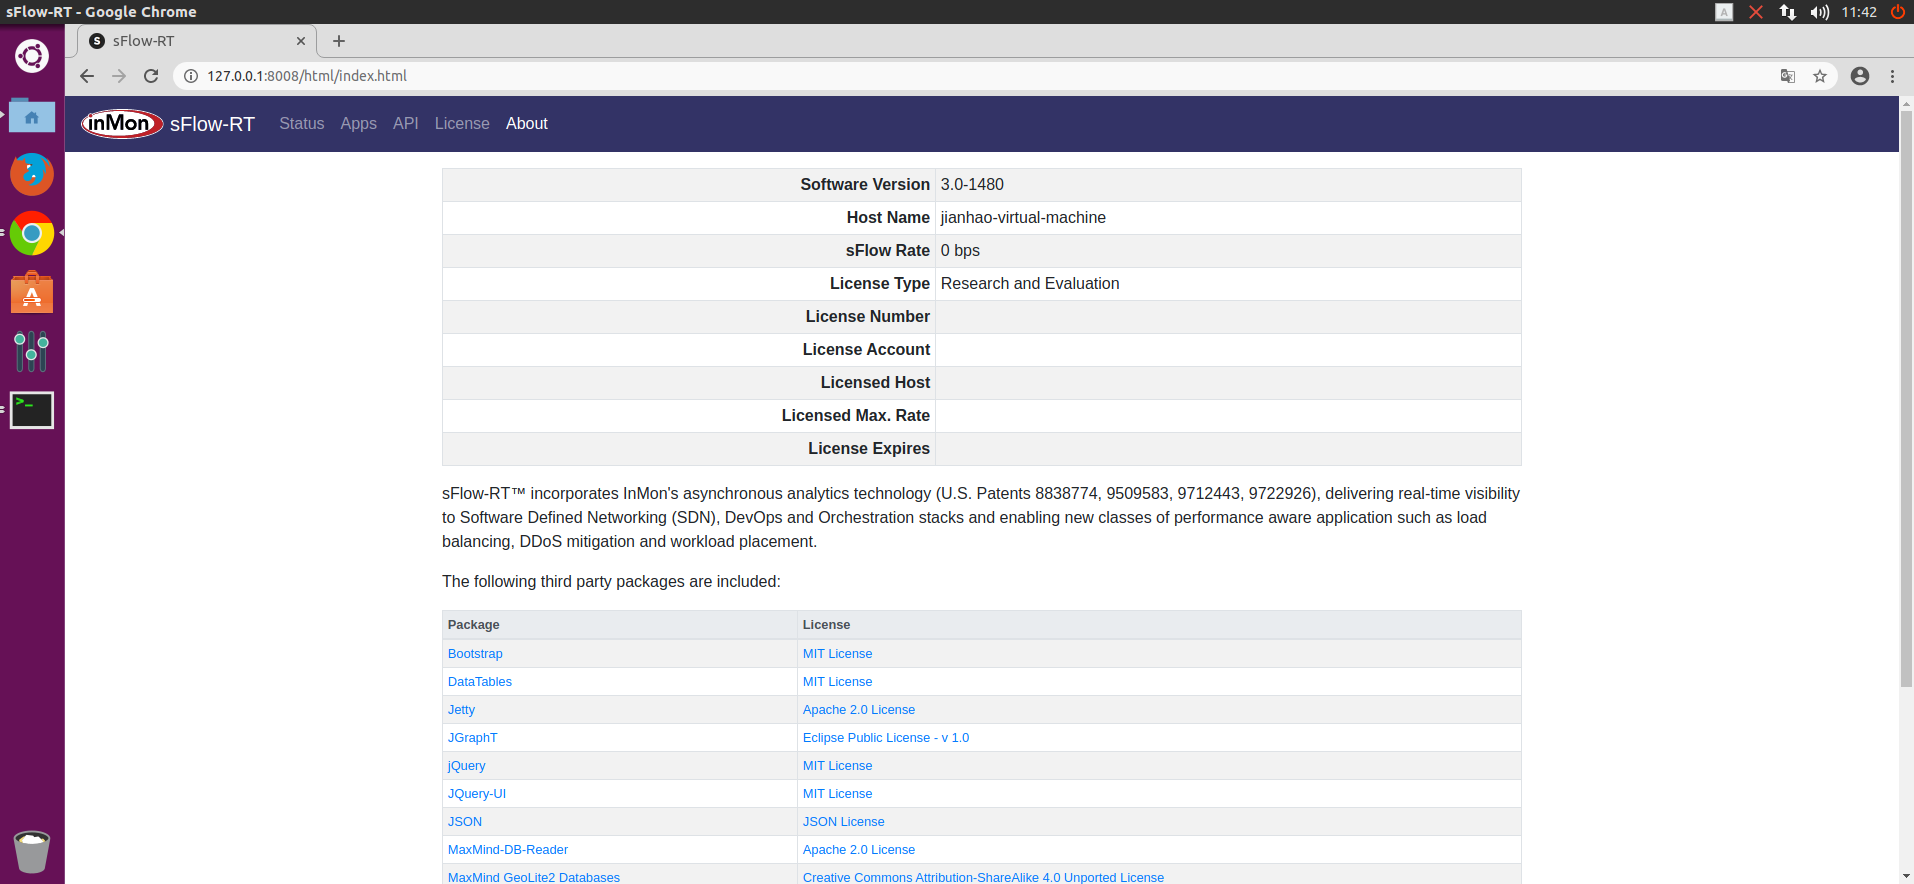View site information icon in address bar
The height and width of the screenshot is (884, 1914).
click(x=191, y=76)
